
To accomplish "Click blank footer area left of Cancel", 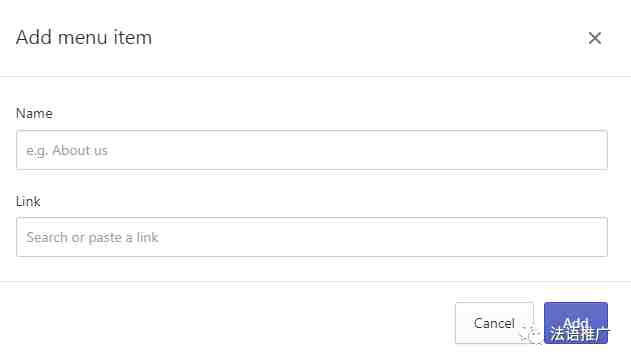I will (227, 323).
